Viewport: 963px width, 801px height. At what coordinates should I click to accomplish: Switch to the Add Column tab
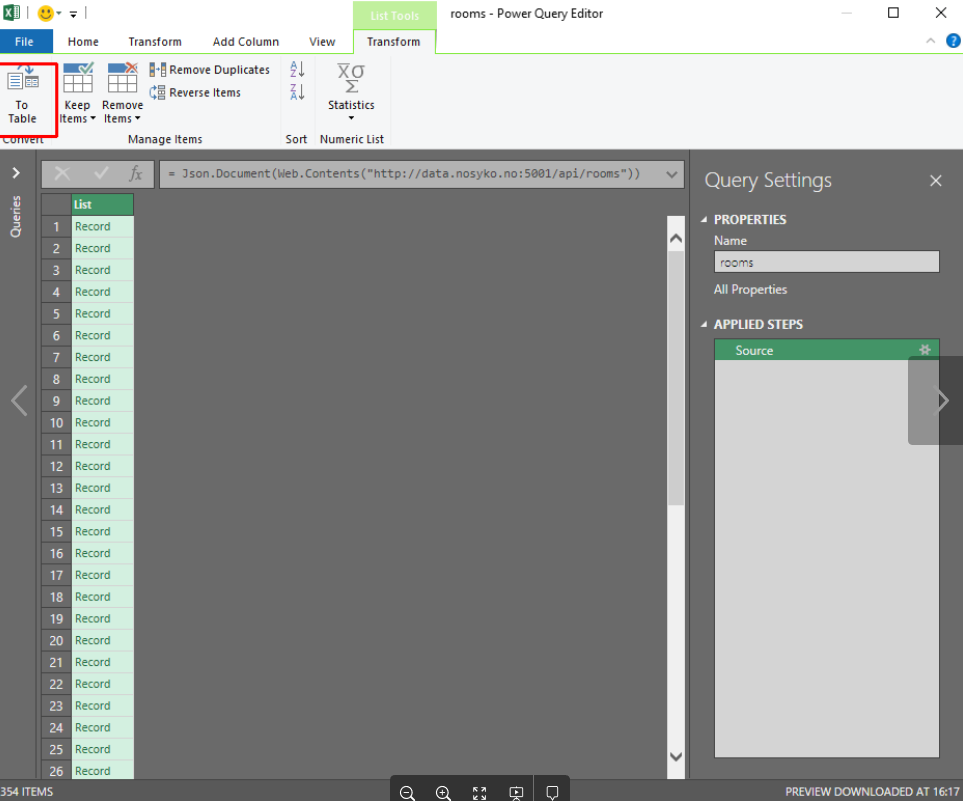[x=245, y=42]
